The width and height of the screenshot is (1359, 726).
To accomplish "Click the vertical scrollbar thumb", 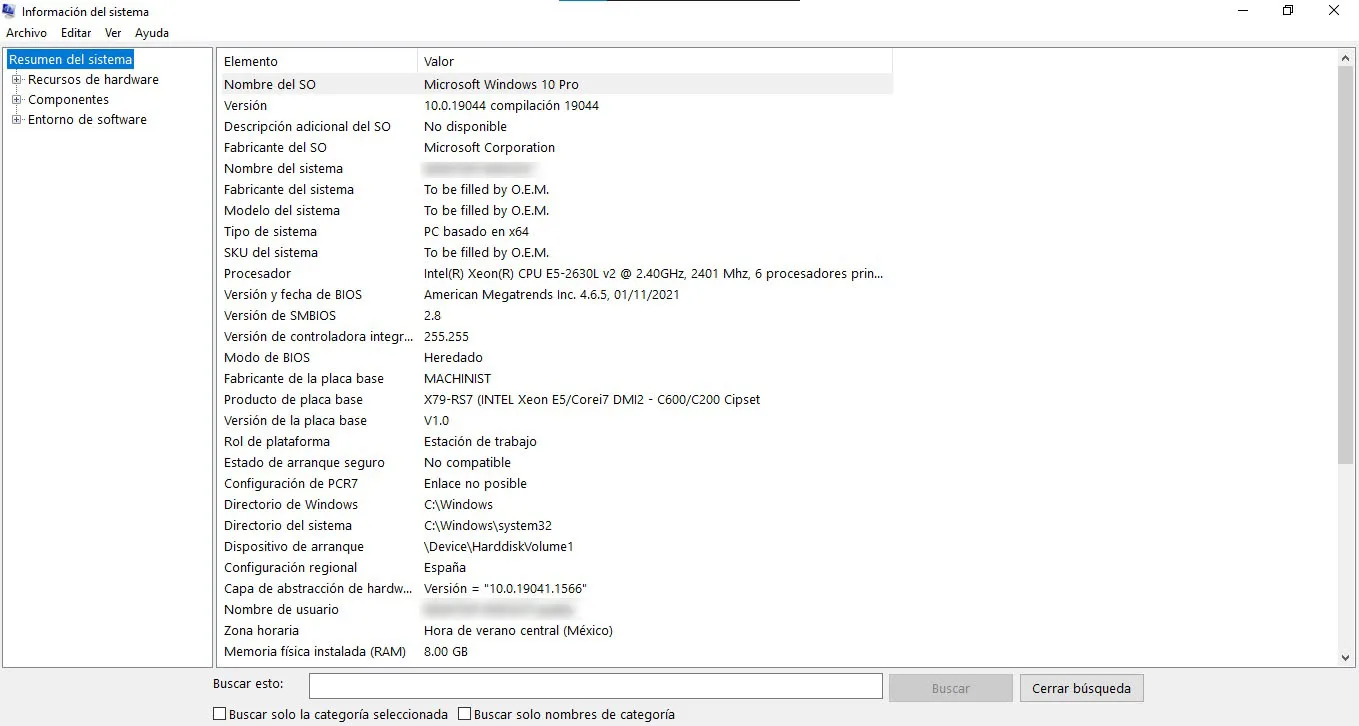I will [x=1346, y=265].
